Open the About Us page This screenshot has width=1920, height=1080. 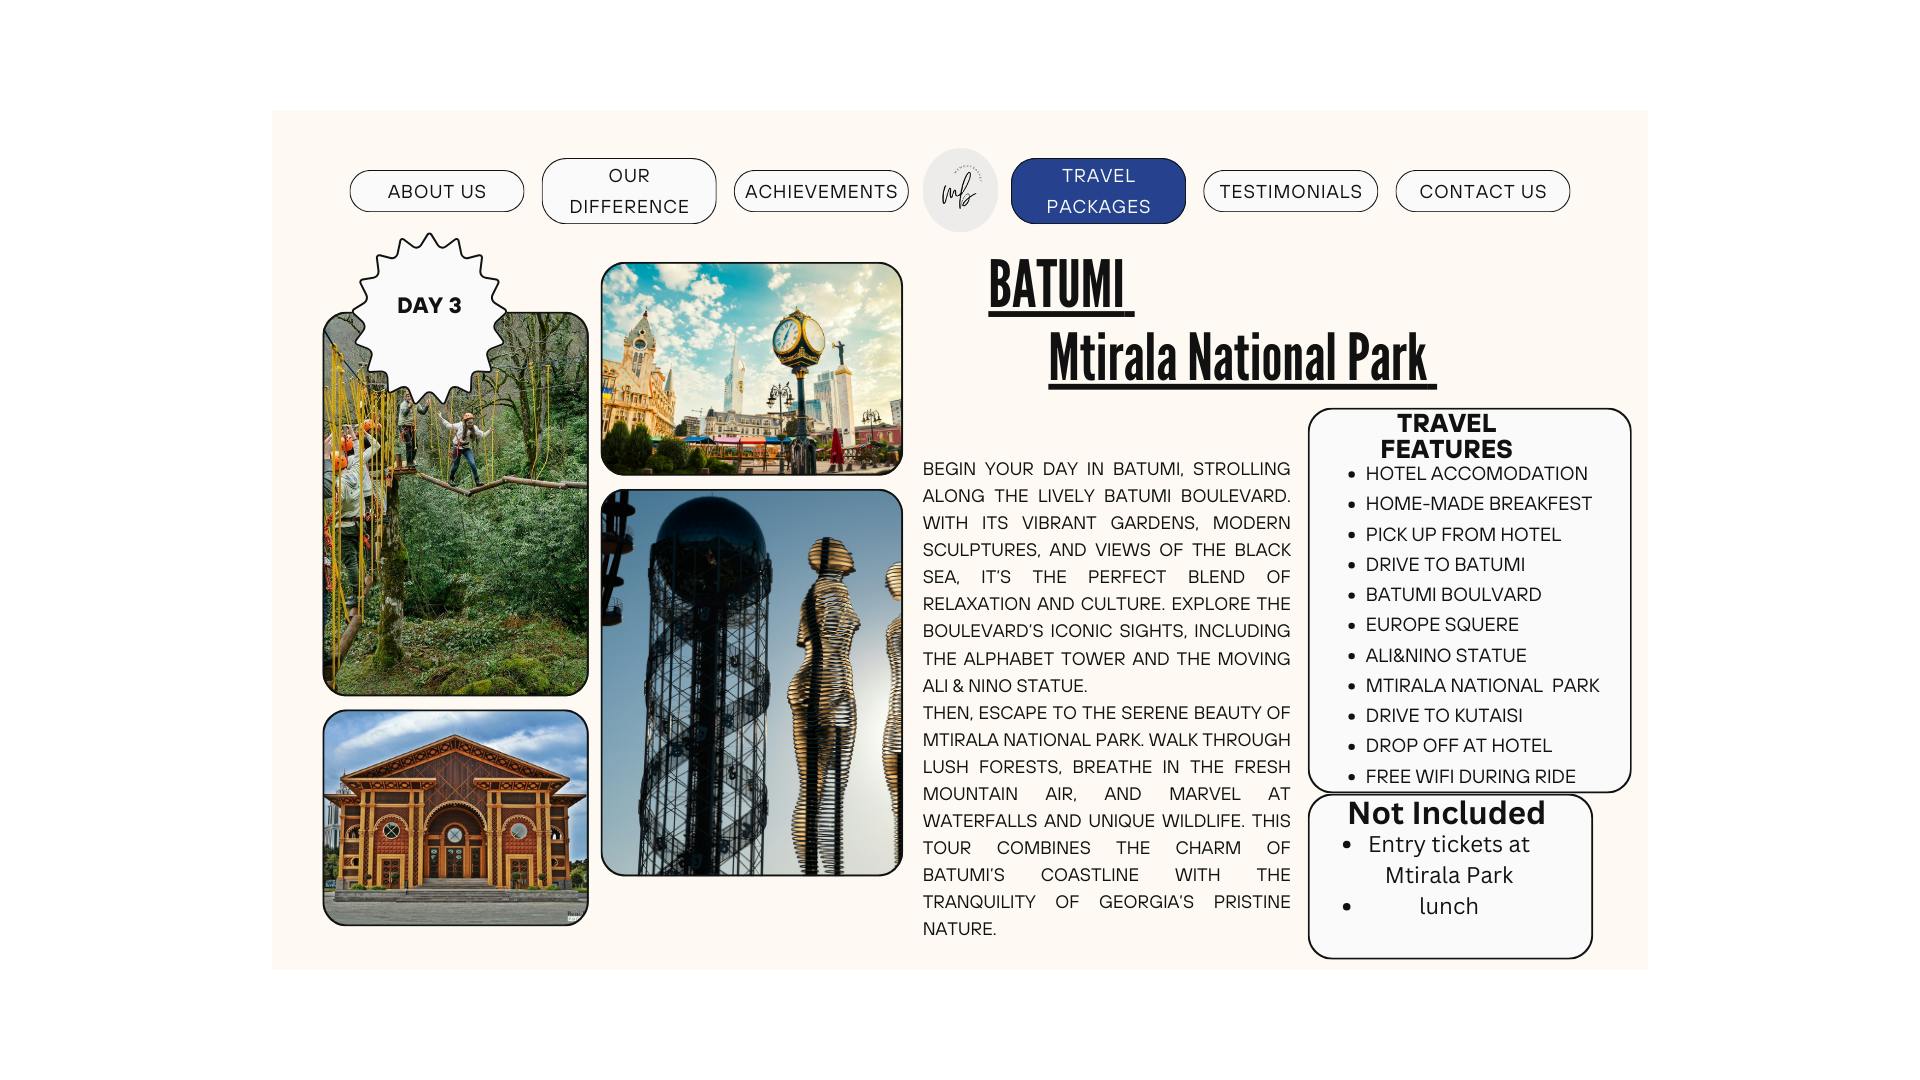[x=436, y=191]
